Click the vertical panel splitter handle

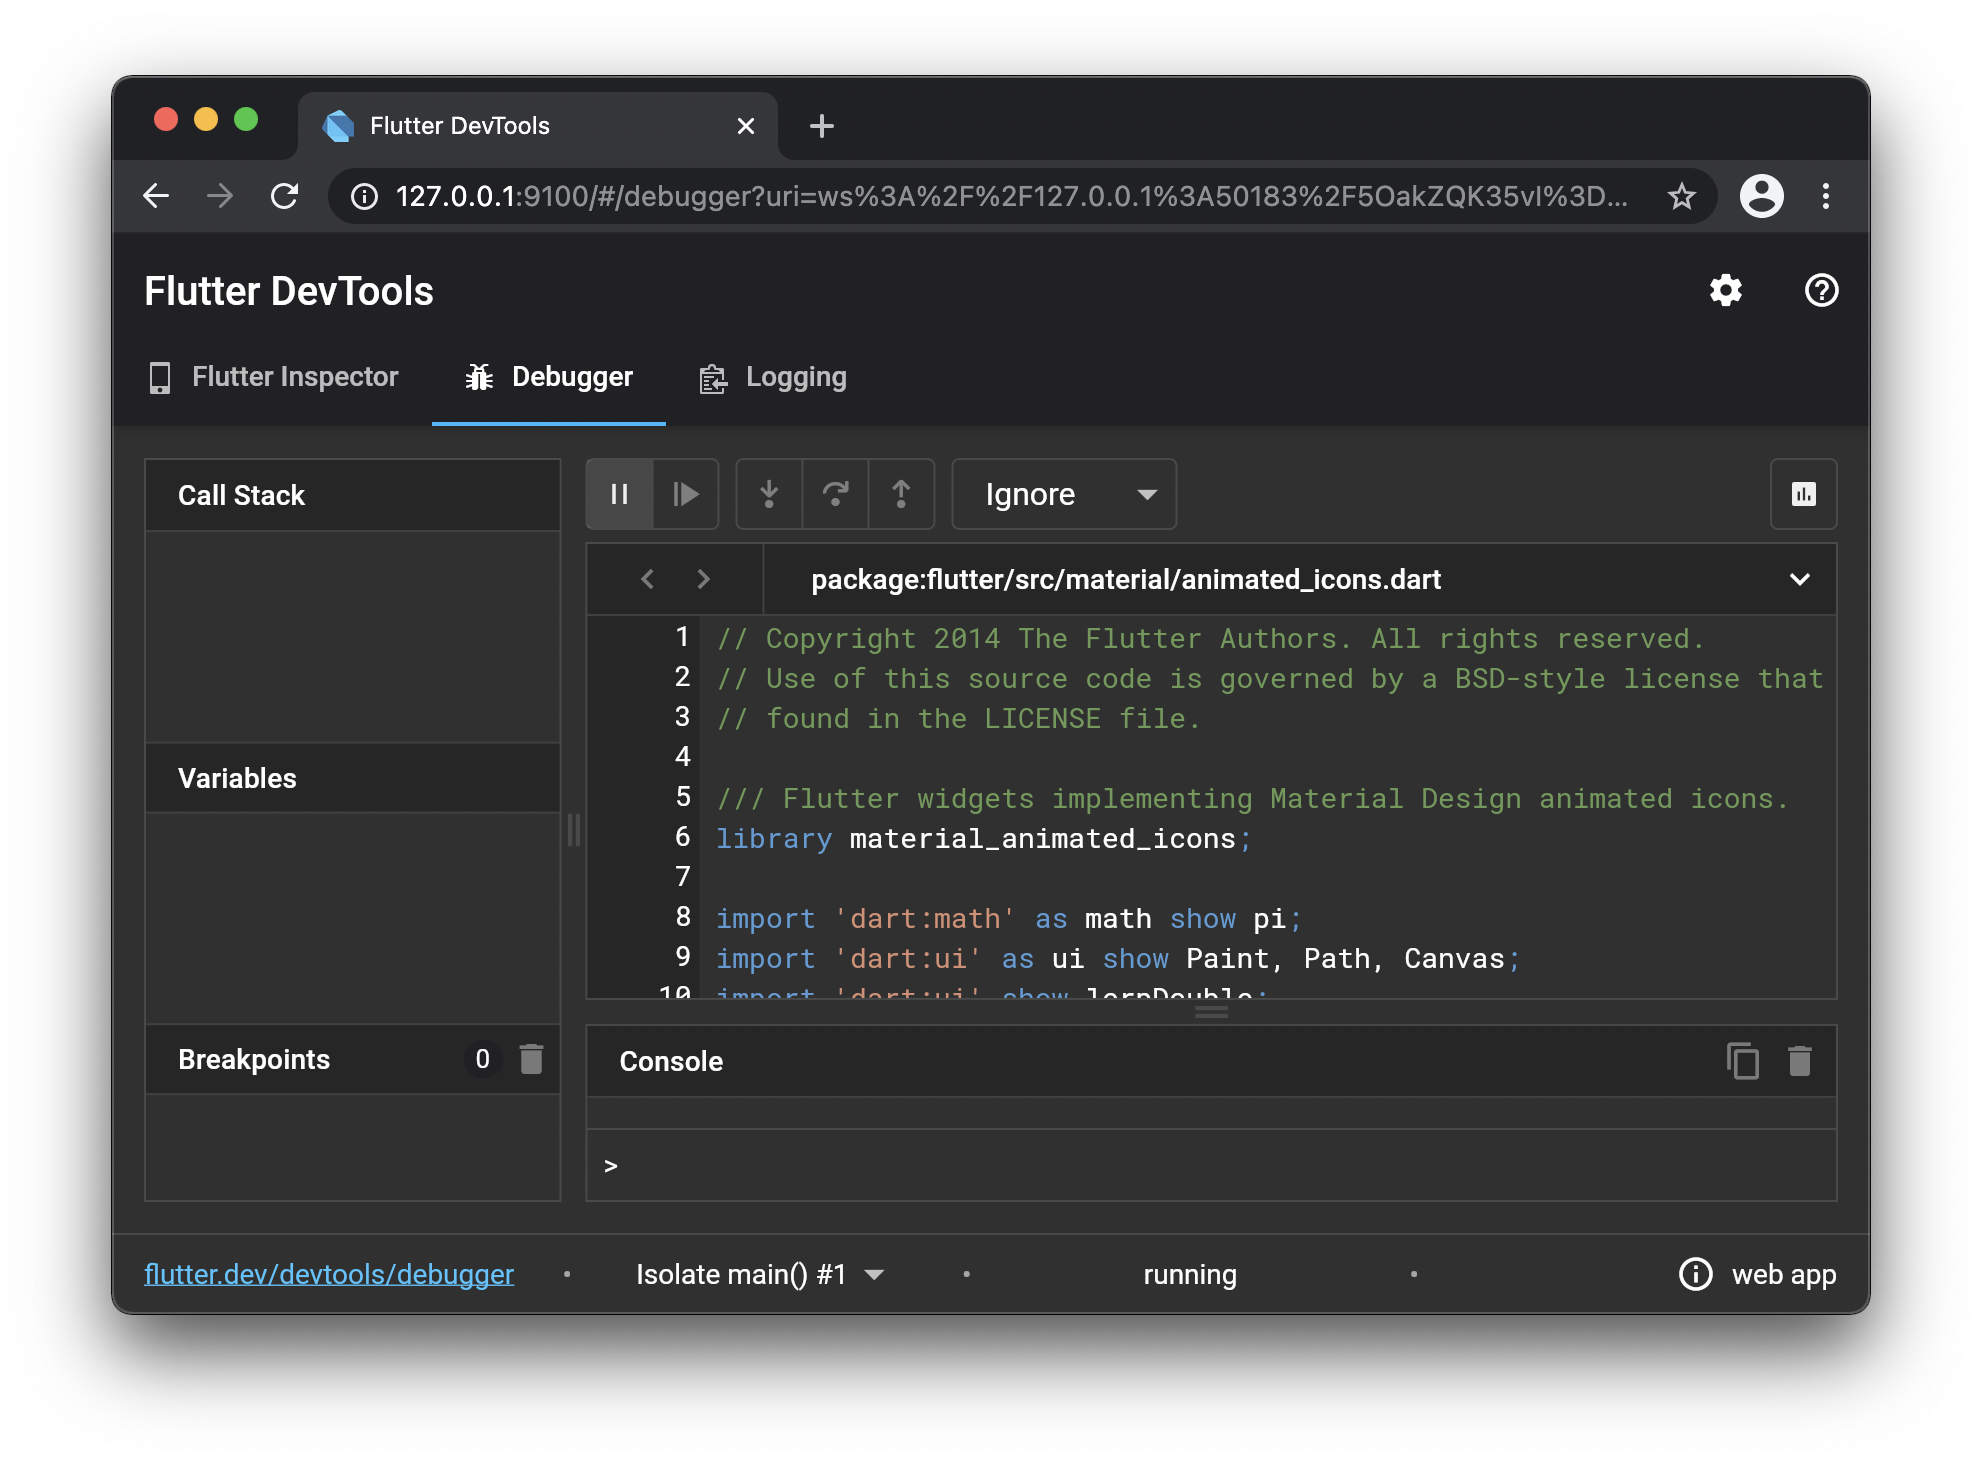point(574,830)
